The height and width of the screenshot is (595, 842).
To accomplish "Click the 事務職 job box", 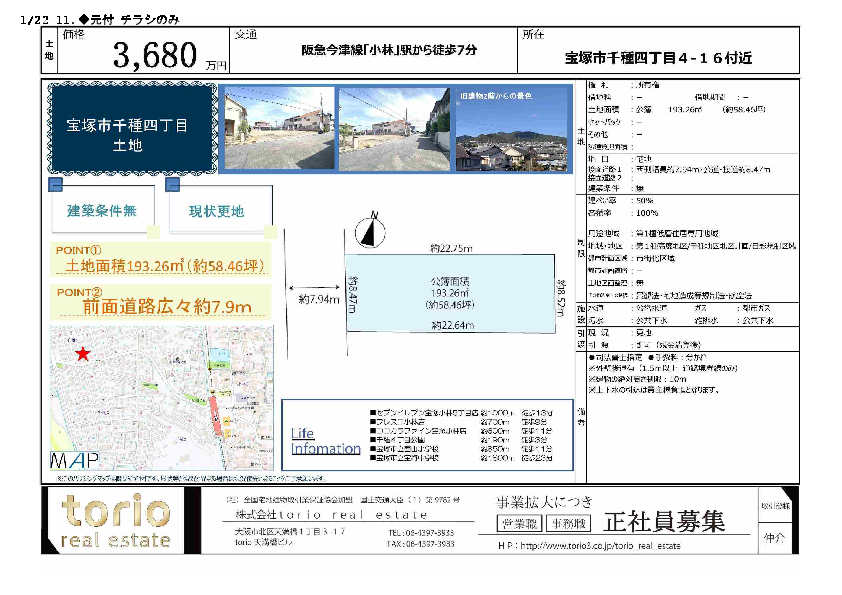I will pos(568,523).
